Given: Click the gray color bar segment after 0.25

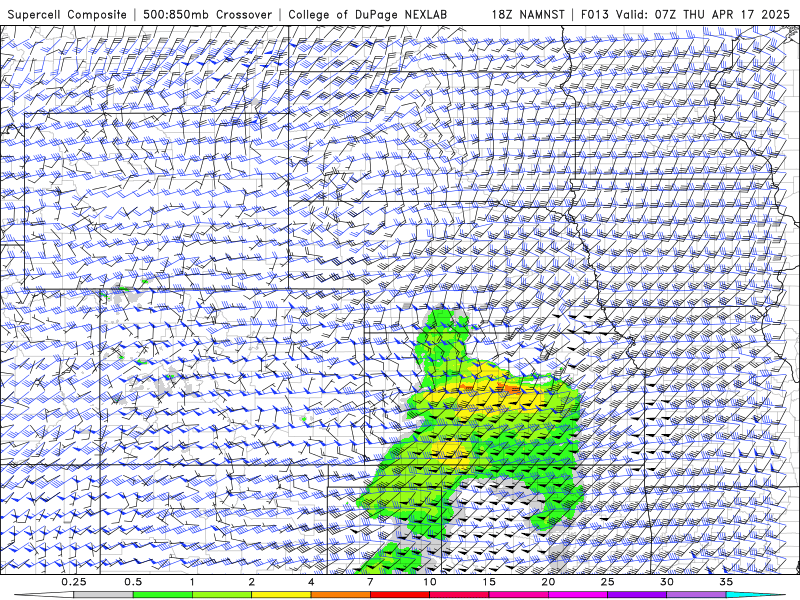Looking at the screenshot, I should (103, 595).
